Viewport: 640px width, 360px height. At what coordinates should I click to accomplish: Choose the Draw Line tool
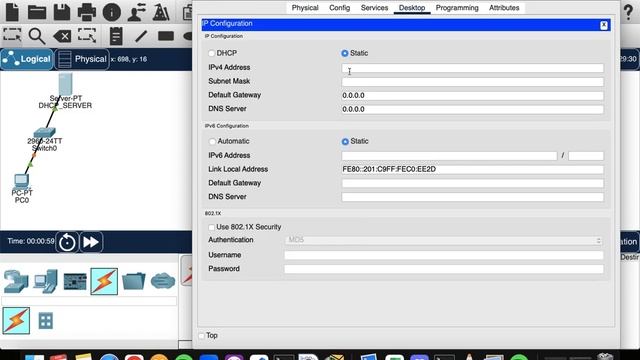pos(141,36)
